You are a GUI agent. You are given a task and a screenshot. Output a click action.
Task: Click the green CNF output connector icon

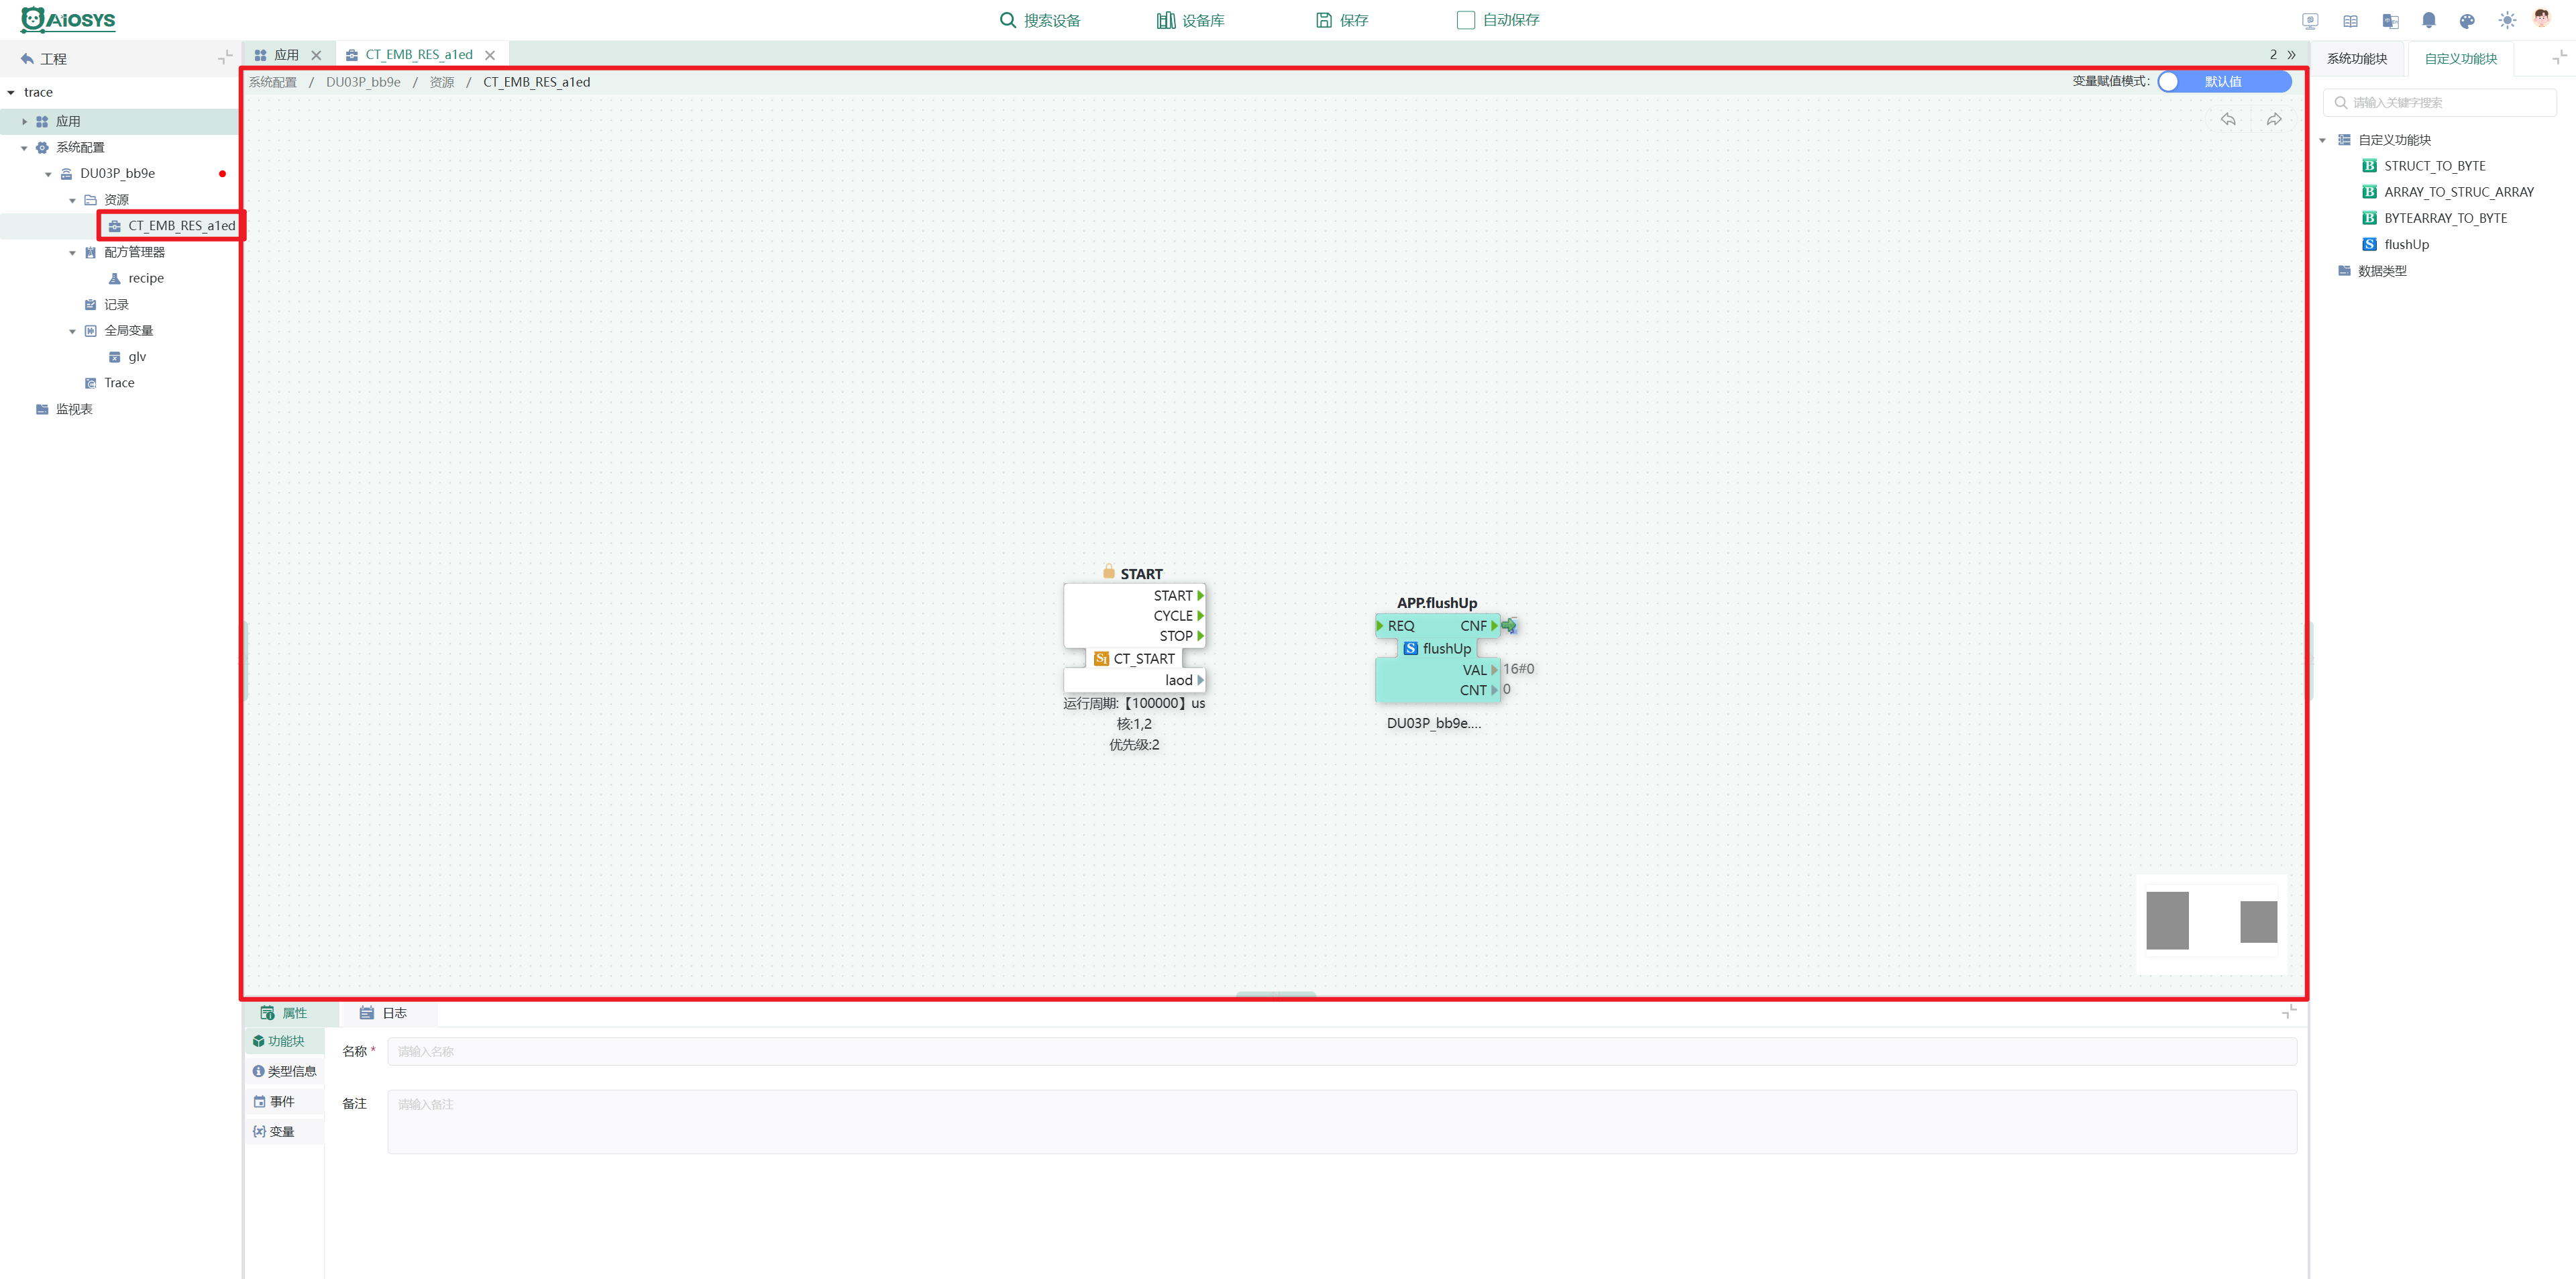(x=1509, y=626)
